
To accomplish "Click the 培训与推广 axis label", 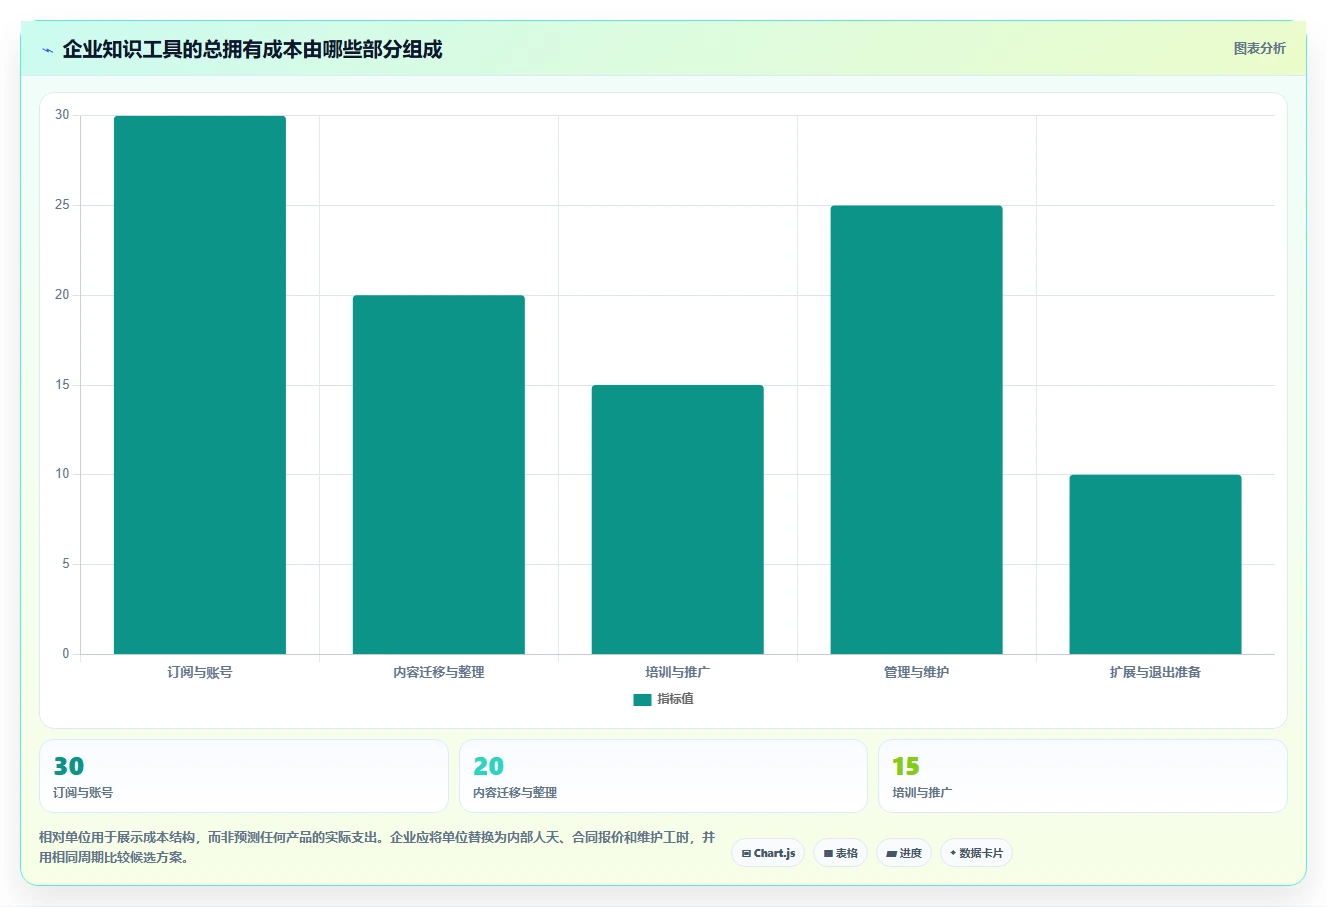I will (x=678, y=672).
